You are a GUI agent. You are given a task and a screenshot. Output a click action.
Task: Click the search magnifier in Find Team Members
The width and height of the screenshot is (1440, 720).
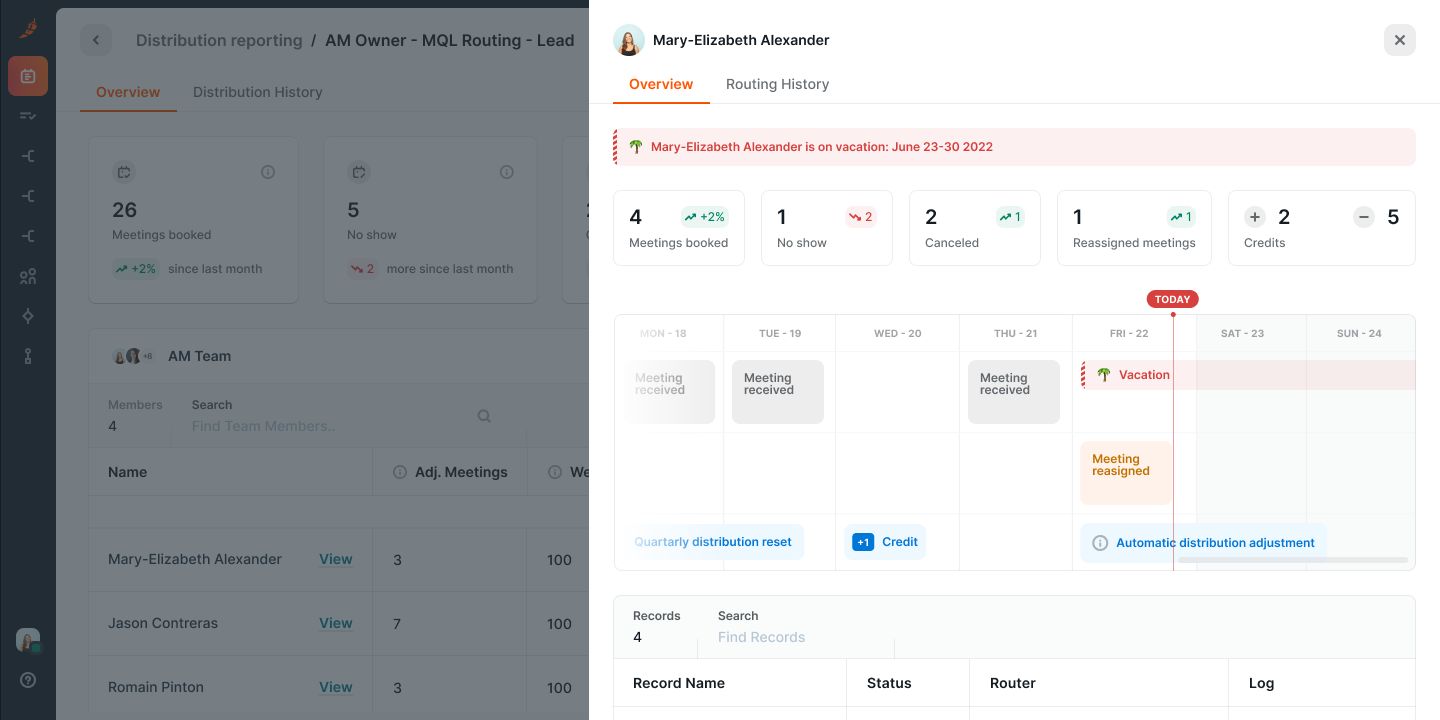click(x=484, y=415)
